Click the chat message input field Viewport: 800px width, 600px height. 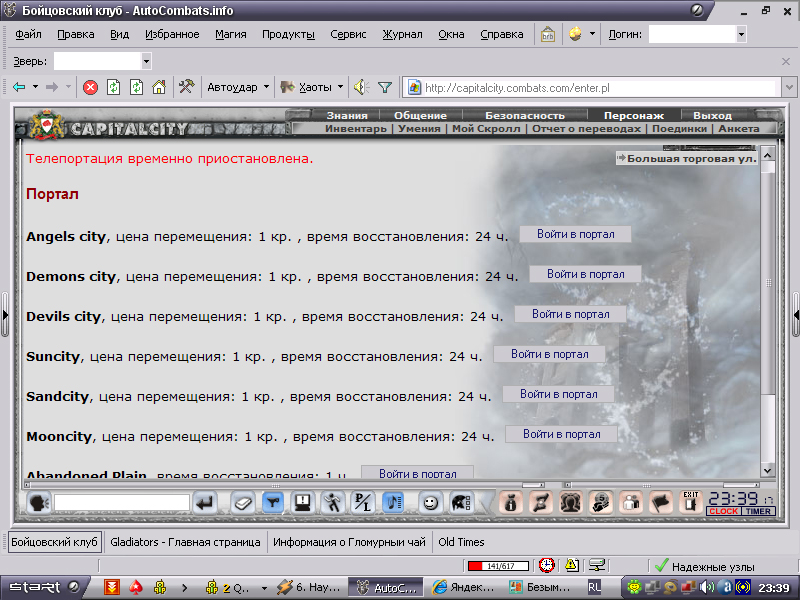[122, 503]
